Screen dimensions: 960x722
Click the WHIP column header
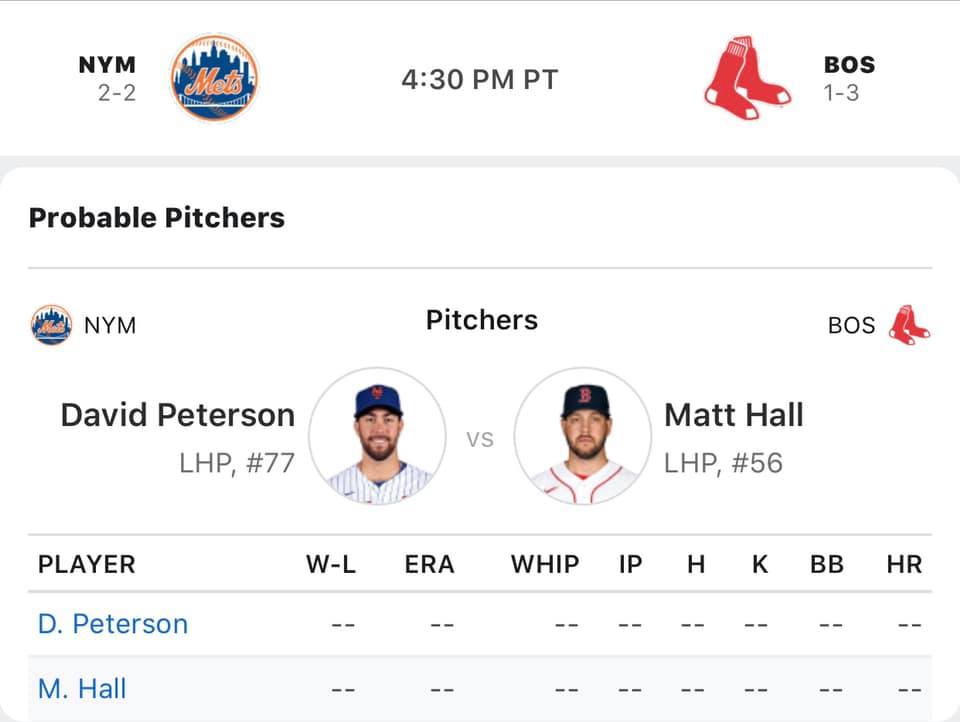tap(545, 564)
